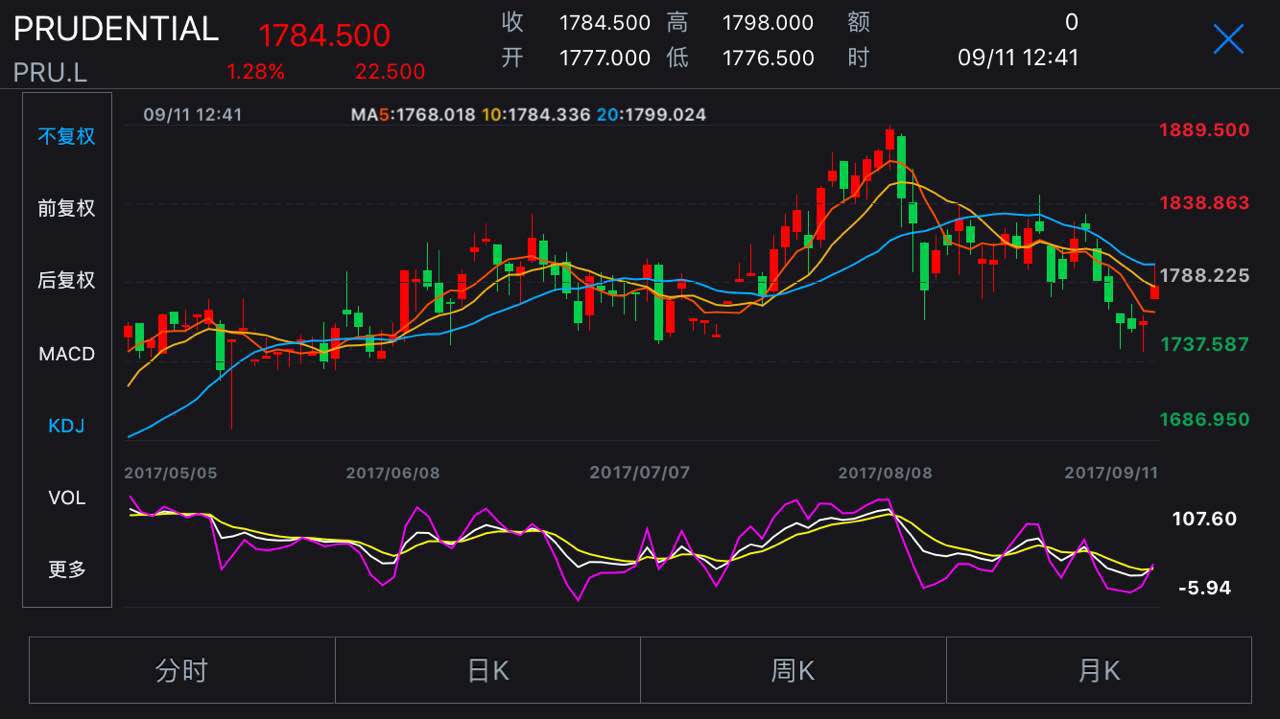Switch indicator to VOL
The image size is (1280, 719).
click(67, 498)
